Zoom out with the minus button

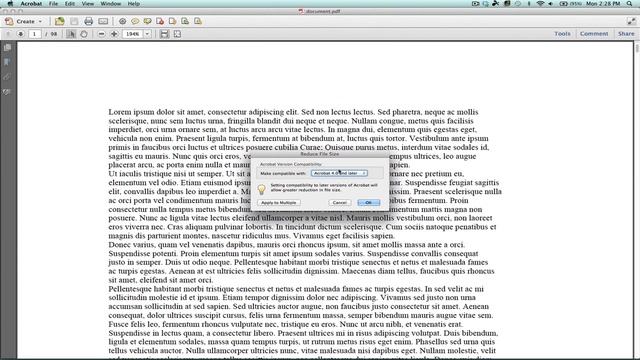coord(102,34)
